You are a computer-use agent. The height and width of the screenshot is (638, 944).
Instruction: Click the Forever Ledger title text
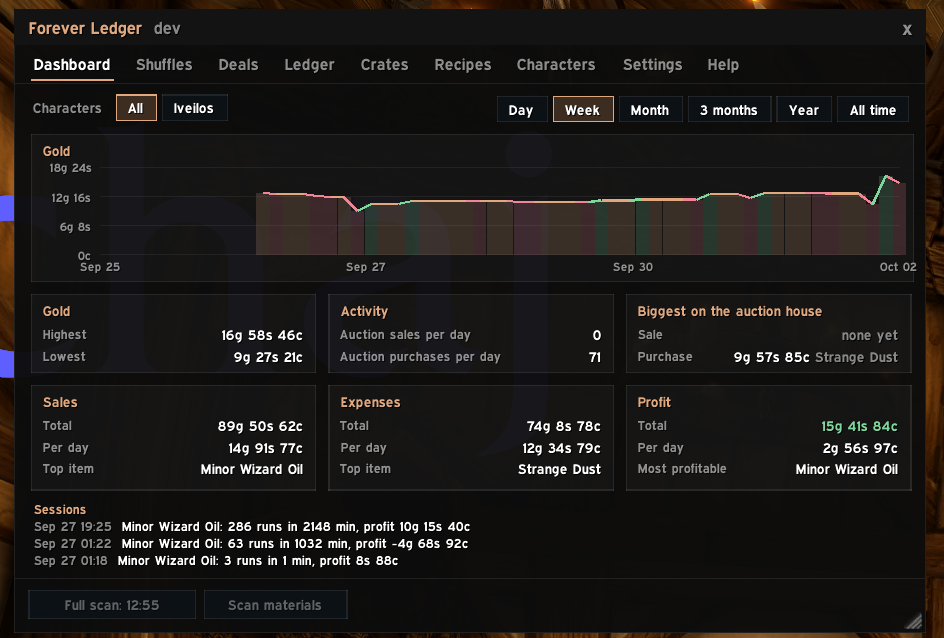point(85,28)
